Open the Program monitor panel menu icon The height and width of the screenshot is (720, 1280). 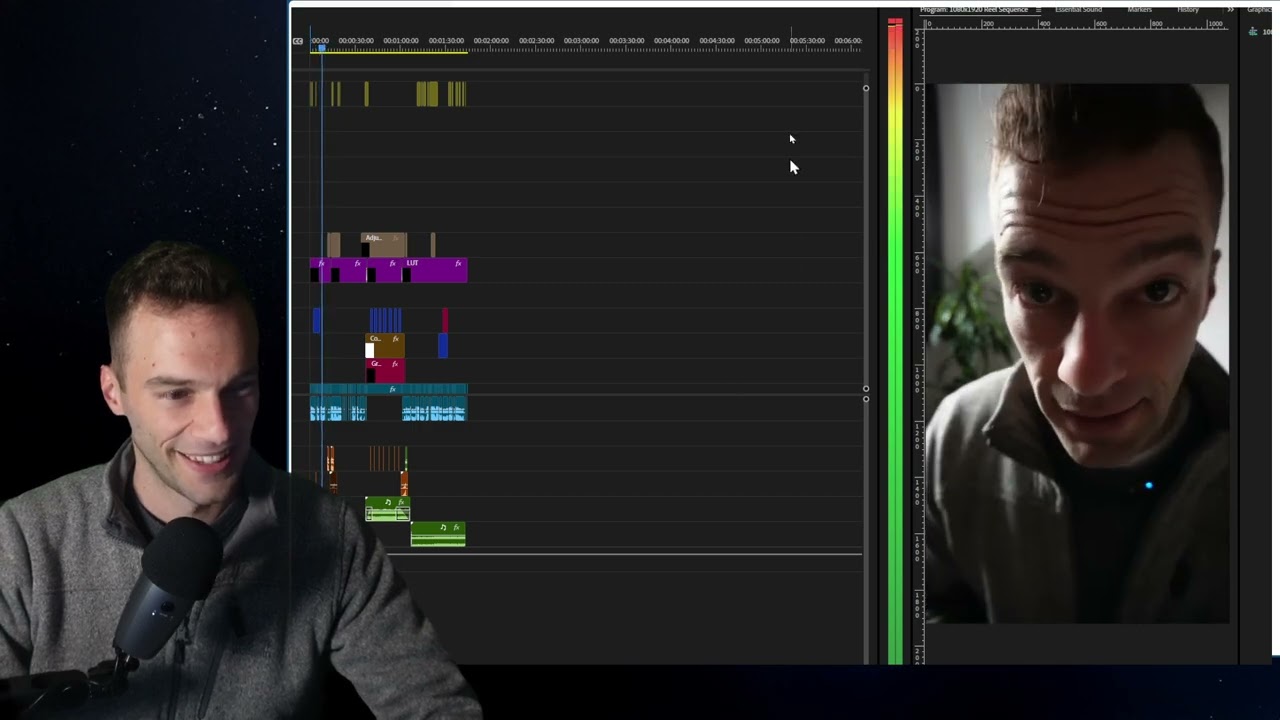tap(1038, 10)
